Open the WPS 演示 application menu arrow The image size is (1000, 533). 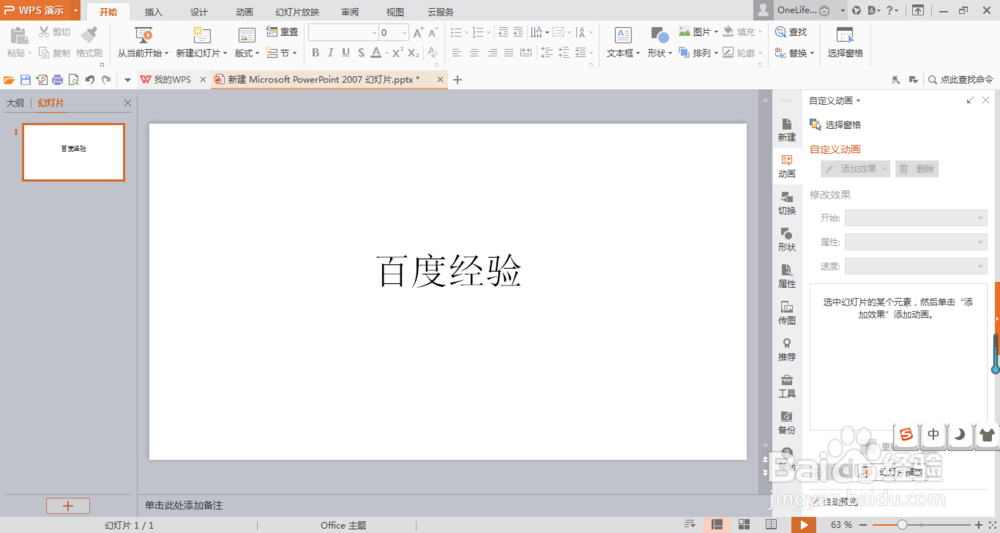[75, 10]
